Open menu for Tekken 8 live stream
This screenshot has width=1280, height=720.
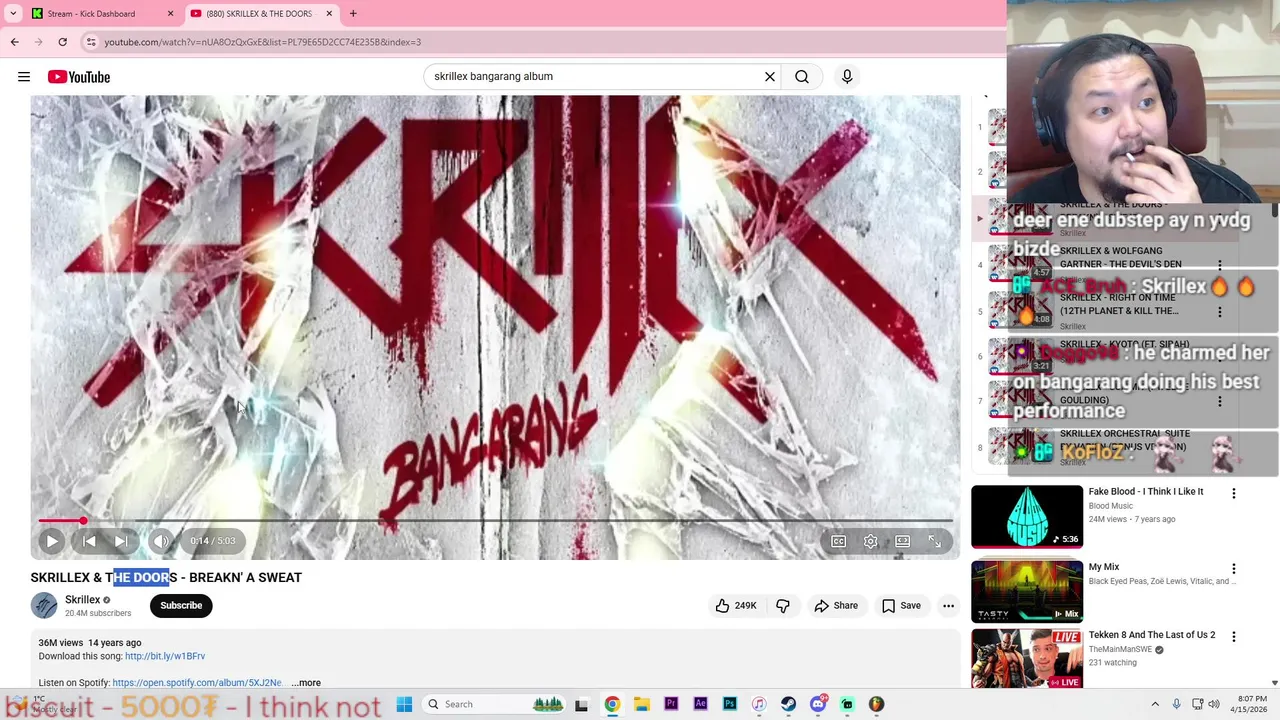pyautogui.click(x=1234, y=636)
